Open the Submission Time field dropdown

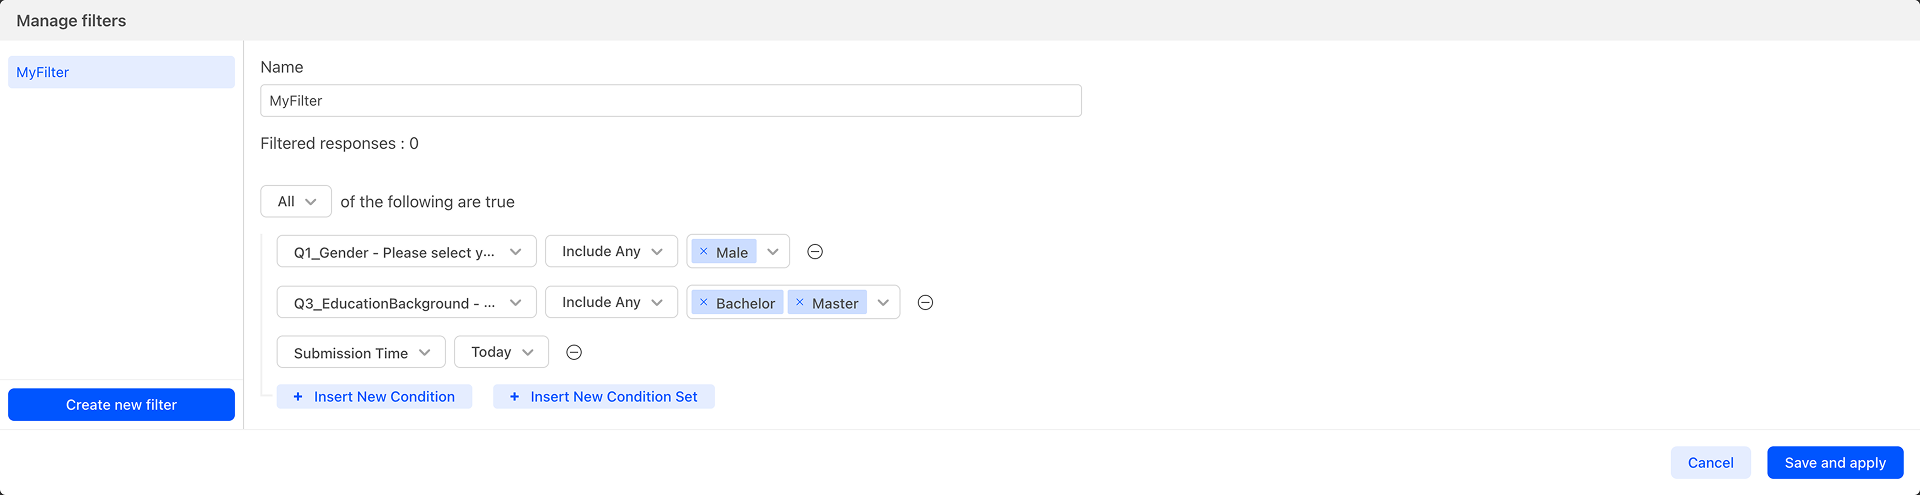pyautogui.click(x=361, y=352)
